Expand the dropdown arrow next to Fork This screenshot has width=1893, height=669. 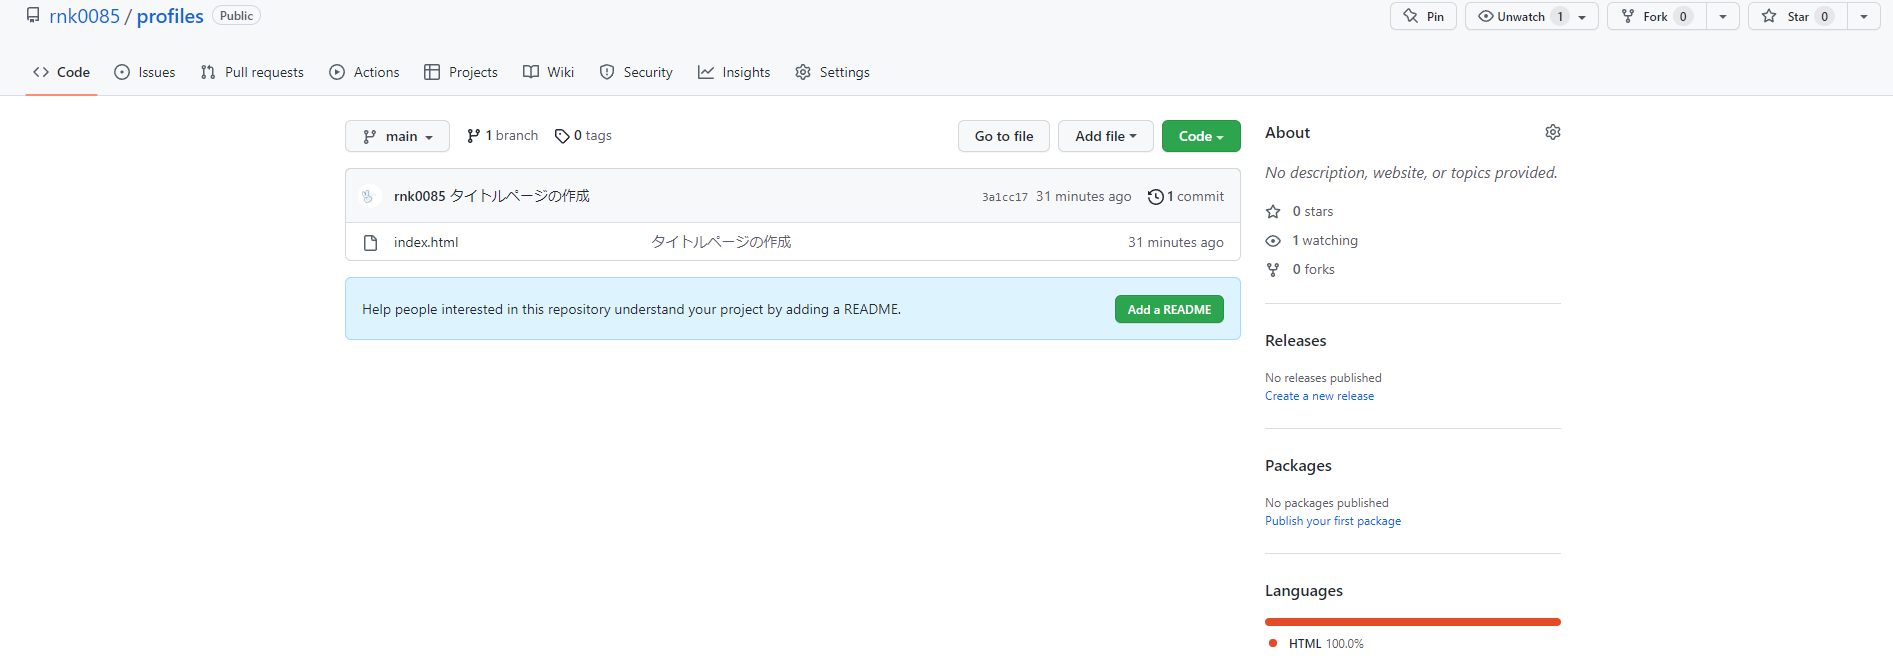click(1723, 16)
